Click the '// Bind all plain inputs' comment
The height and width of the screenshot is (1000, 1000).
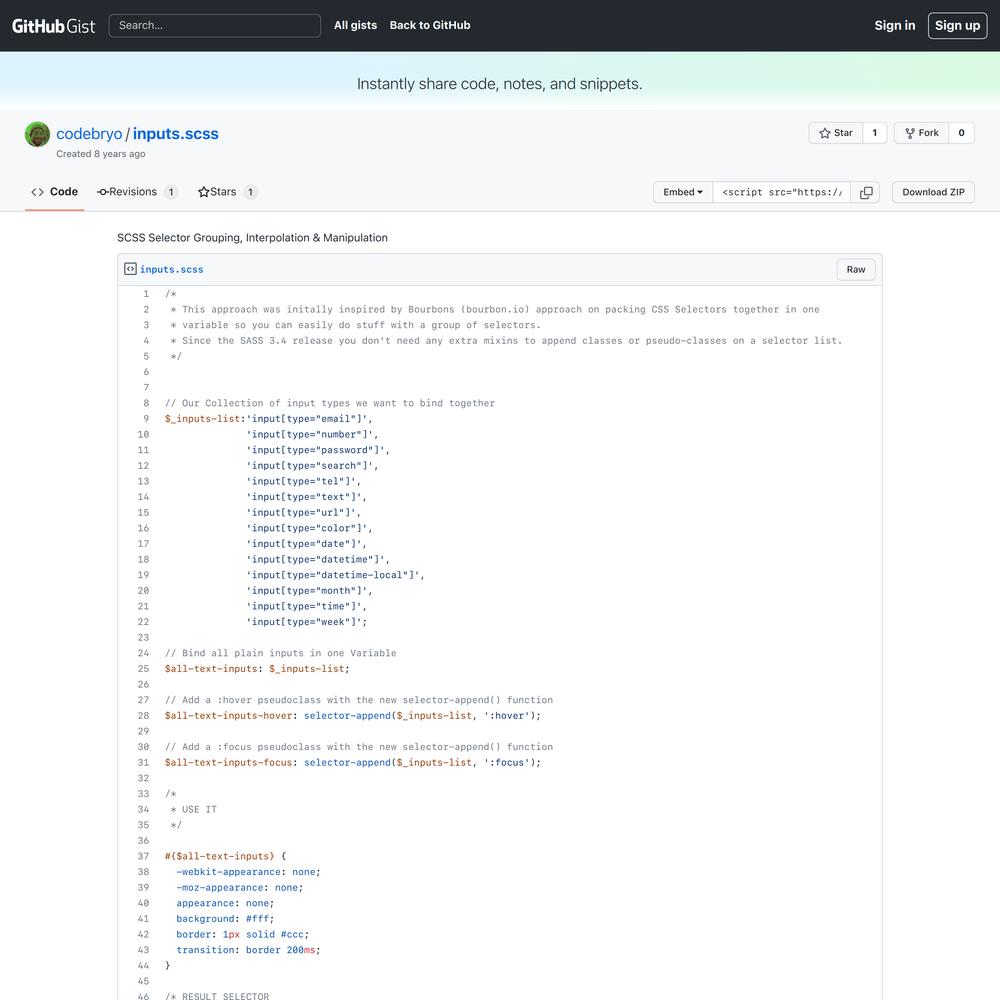(x=281, y=654)
